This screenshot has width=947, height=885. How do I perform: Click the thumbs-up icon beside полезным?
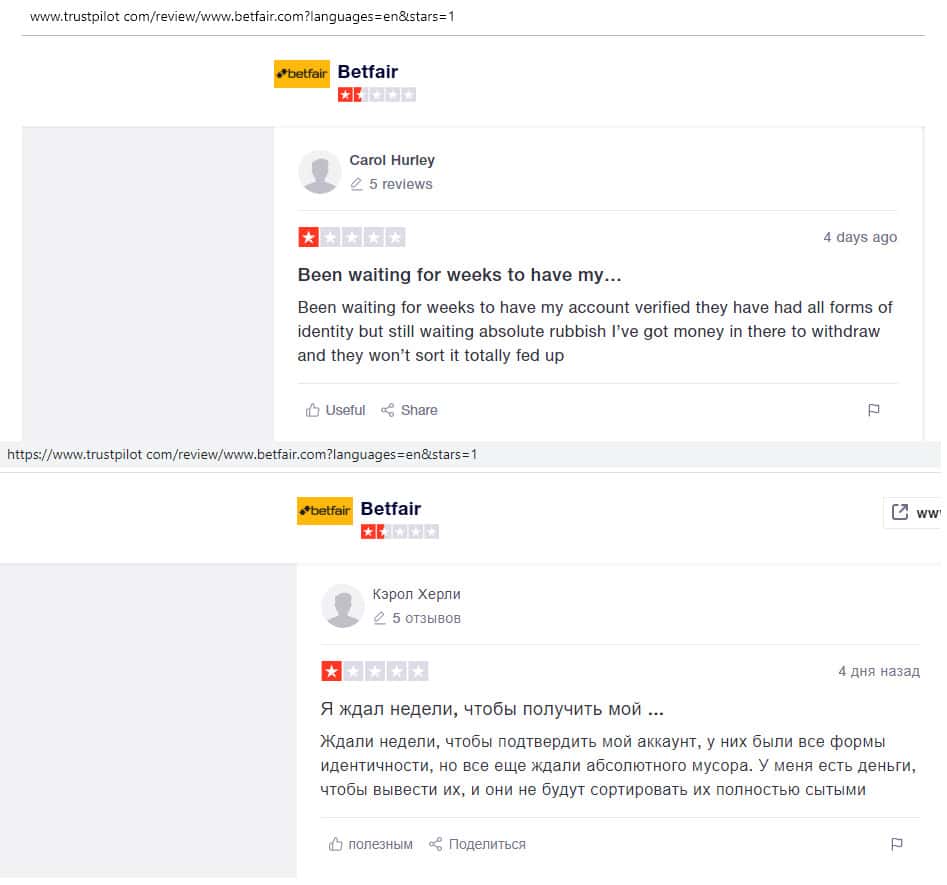[336, 844]
